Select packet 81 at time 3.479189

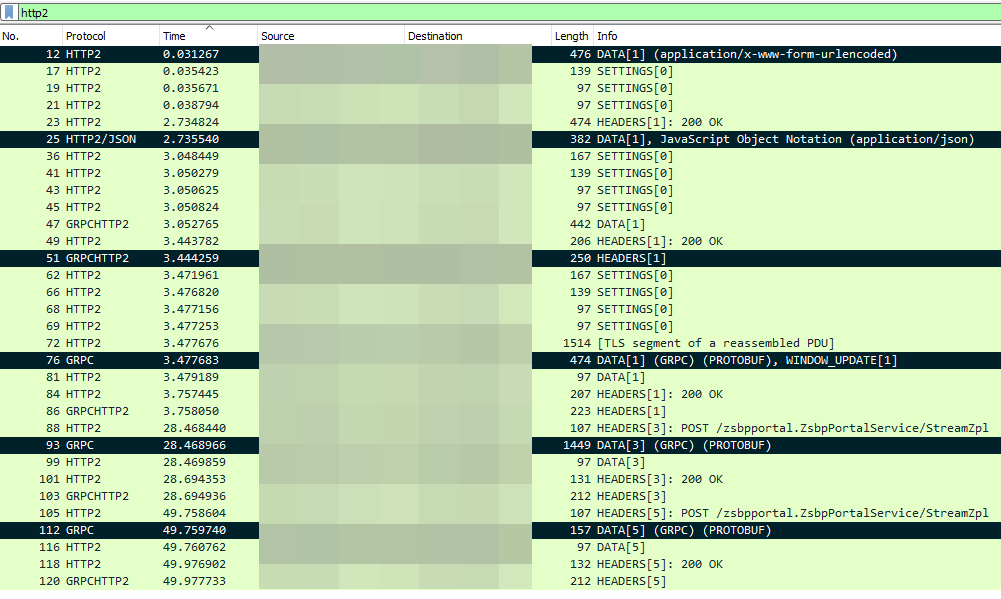click(500, 377)
